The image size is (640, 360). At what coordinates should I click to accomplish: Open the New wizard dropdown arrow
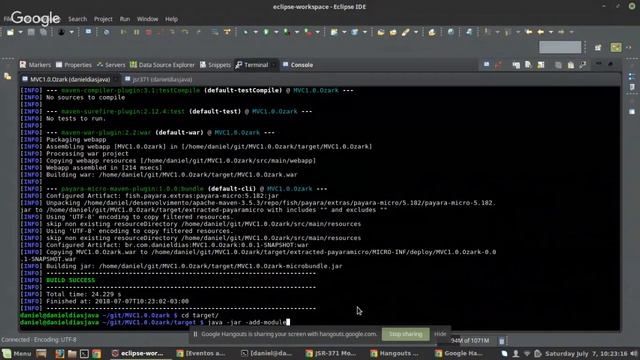20,32
